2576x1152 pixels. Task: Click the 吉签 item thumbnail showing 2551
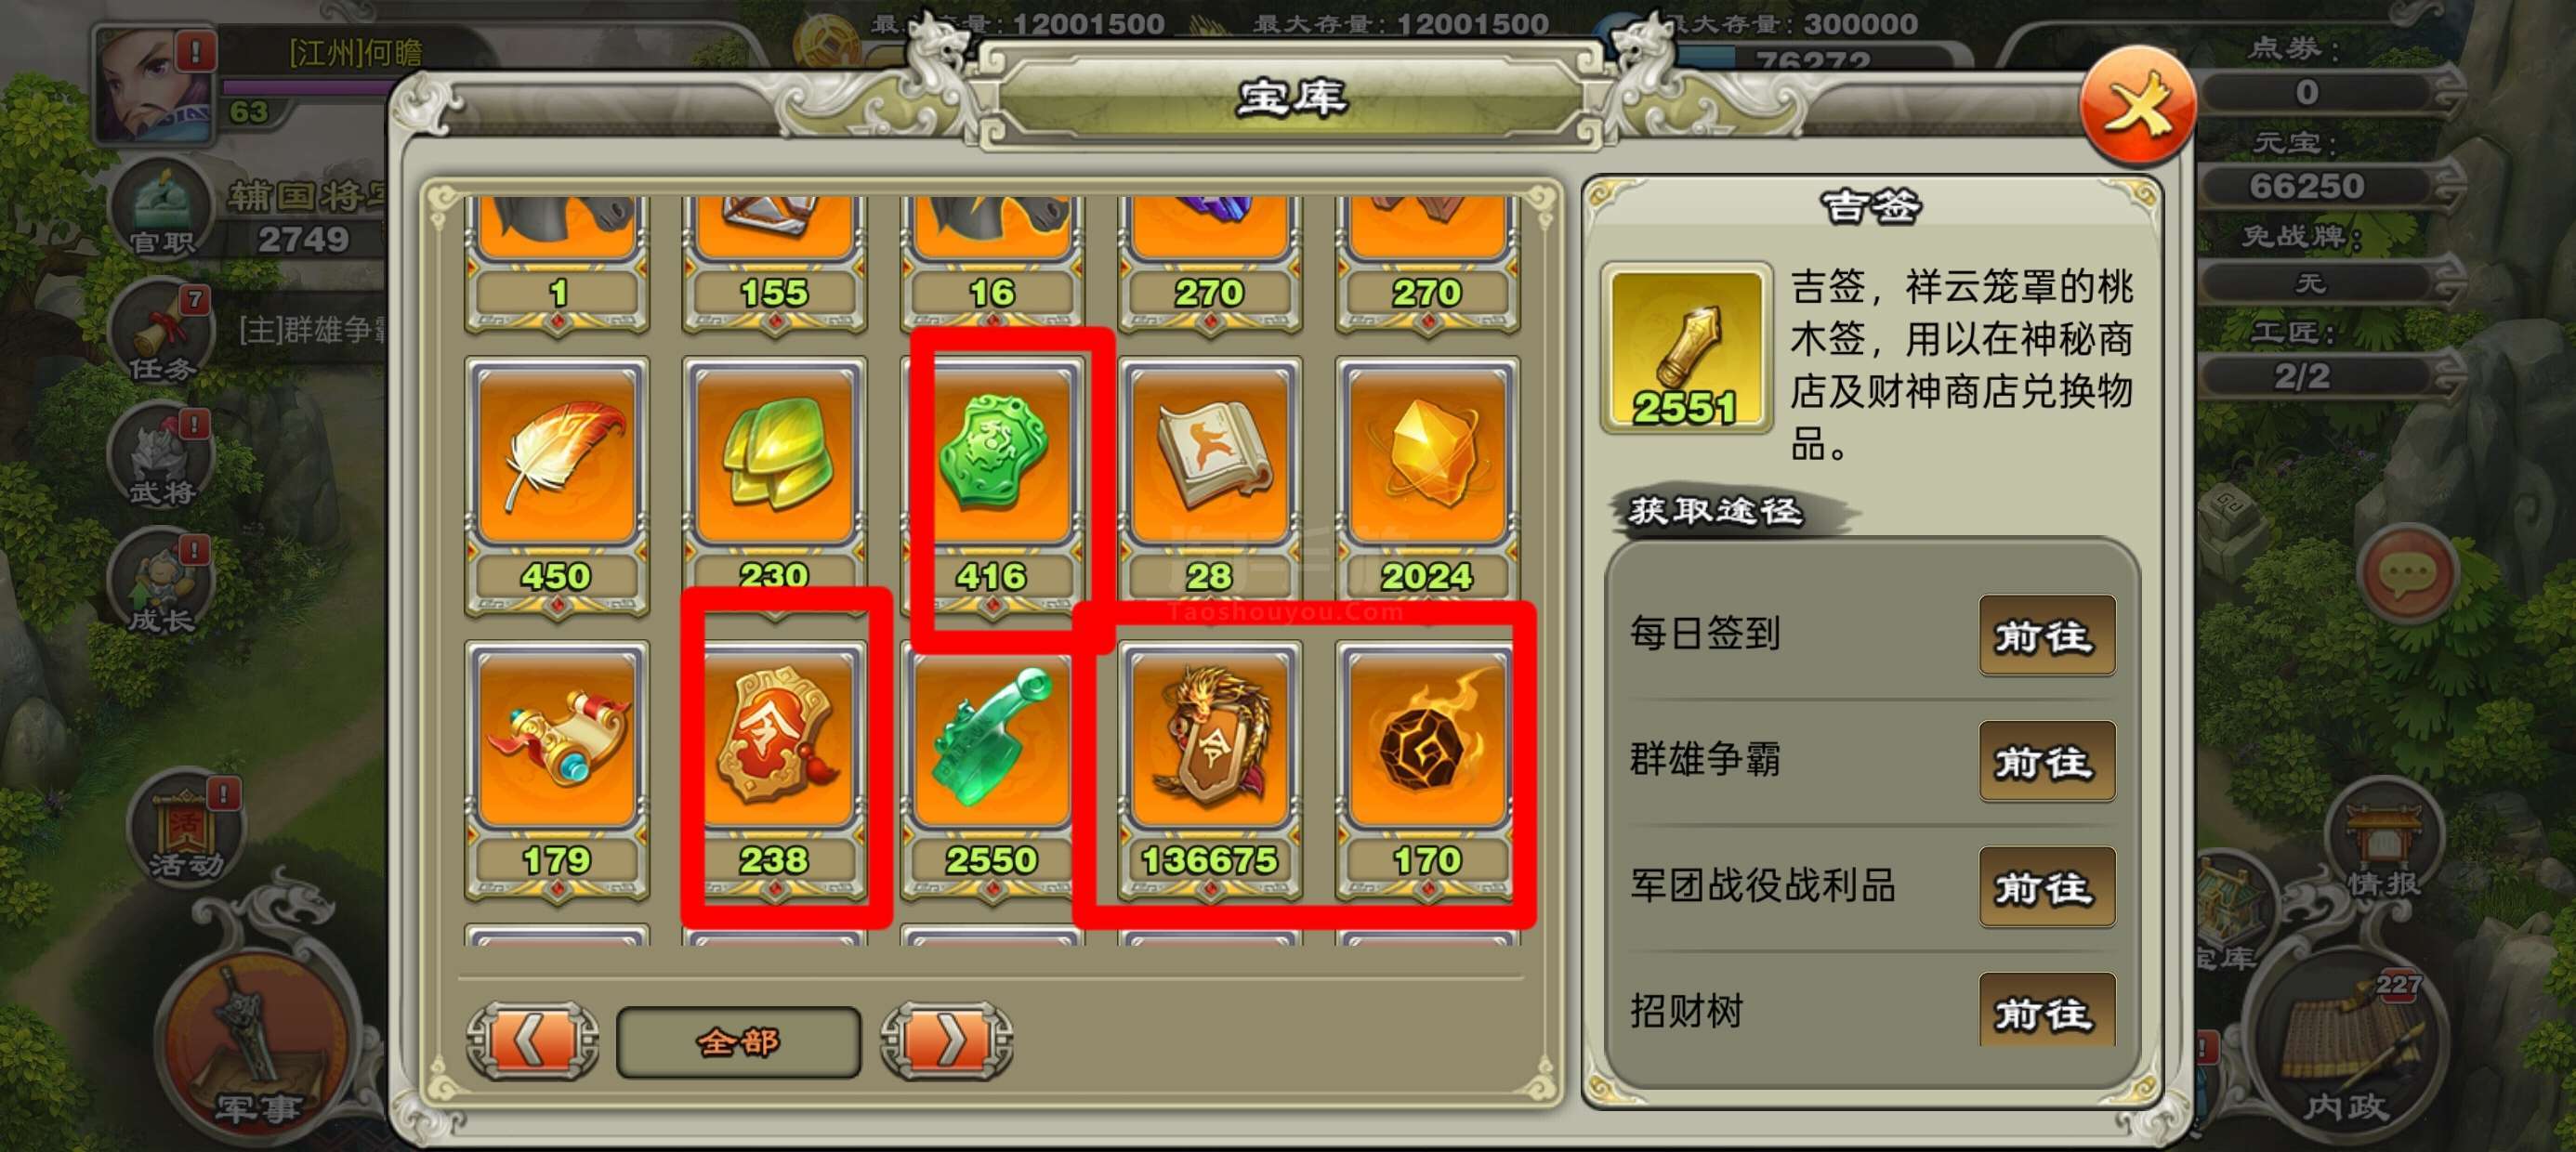pyautogui.click(x=1686, y=347)
